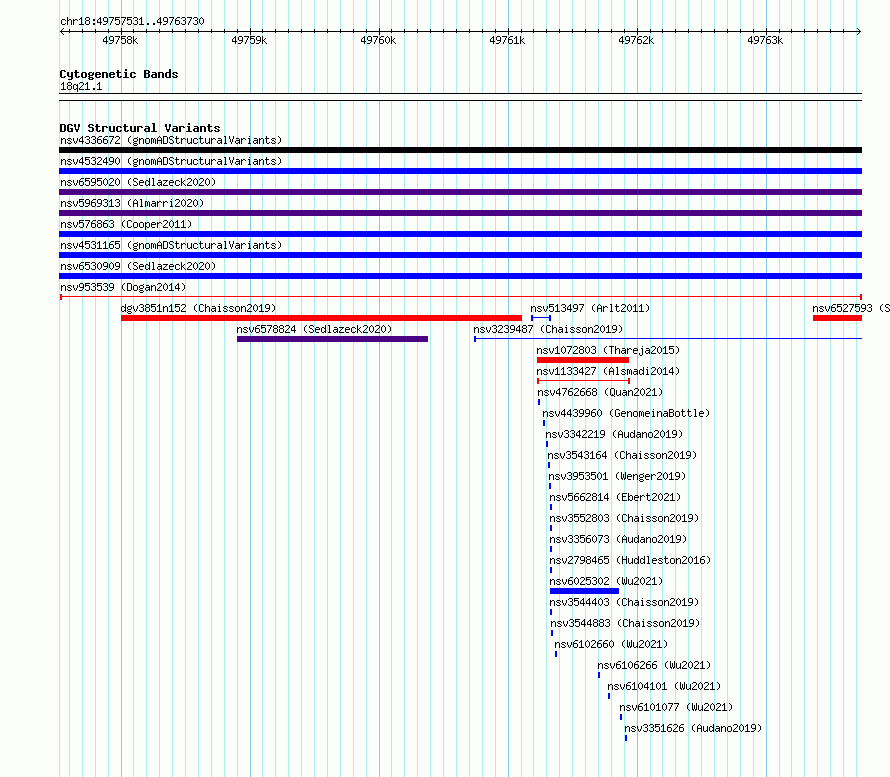890x777 pixels.
Task: Click the nsv3351626 Audano2019 label
Action: pos(693,728)
